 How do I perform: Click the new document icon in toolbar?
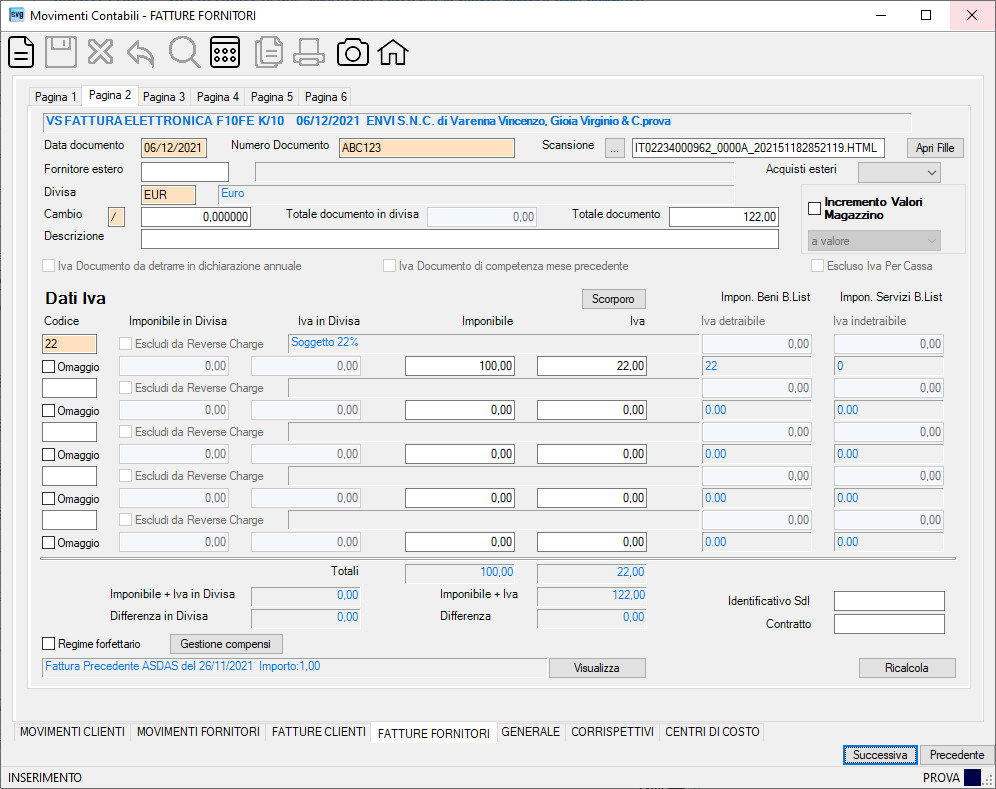pos(21,52)
